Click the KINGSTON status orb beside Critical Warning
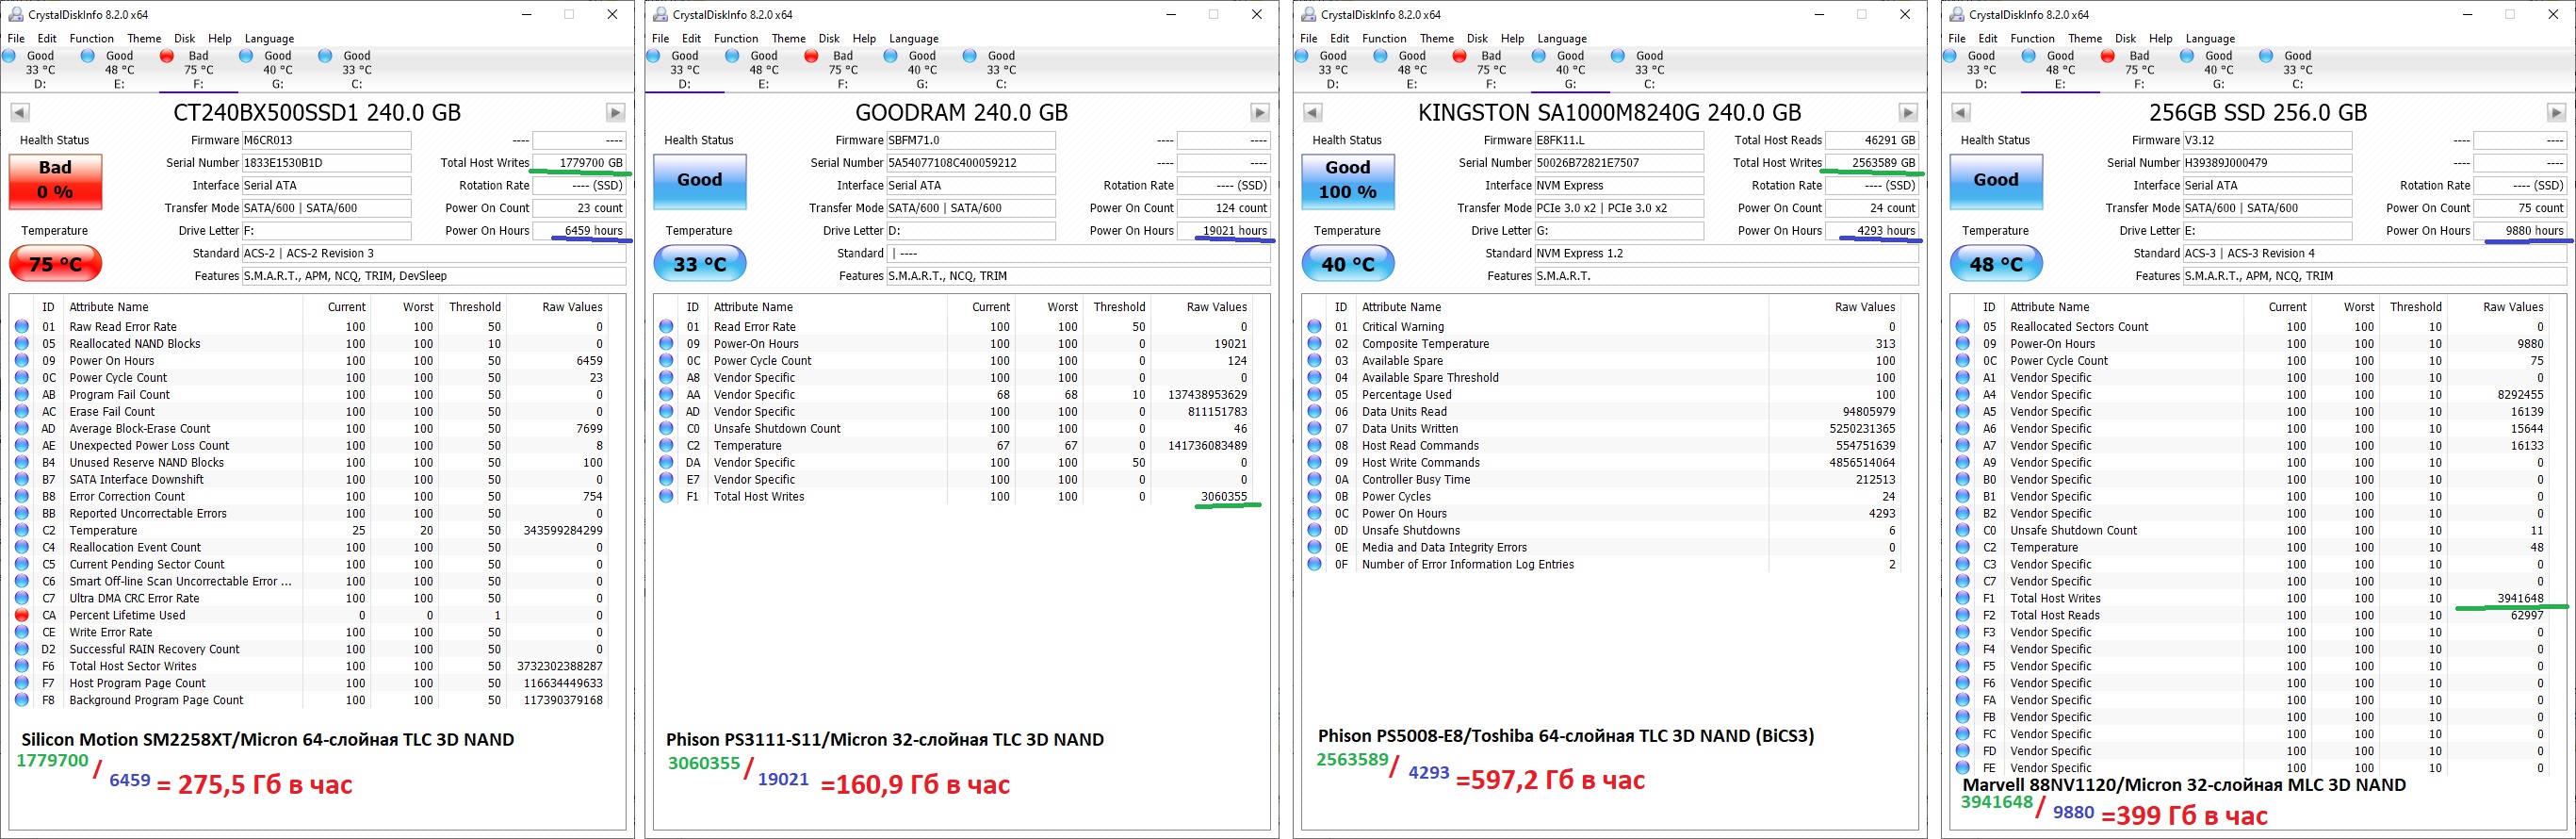Screen dimensions: 2576x839 pos(1314,326)
